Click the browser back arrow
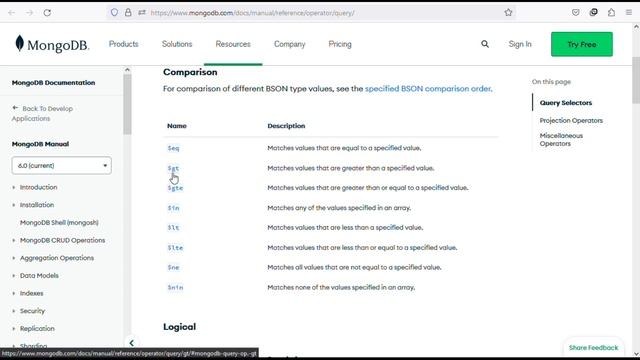Image resolution: width=640 pixels, height=360 pixels. coord(11,13)
